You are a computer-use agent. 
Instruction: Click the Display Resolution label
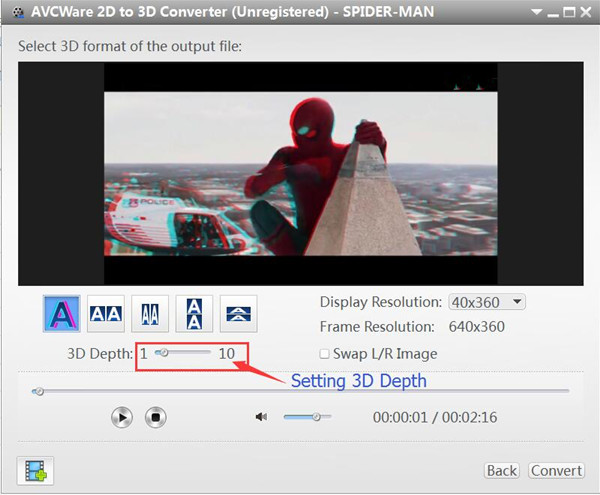point(381,302)
